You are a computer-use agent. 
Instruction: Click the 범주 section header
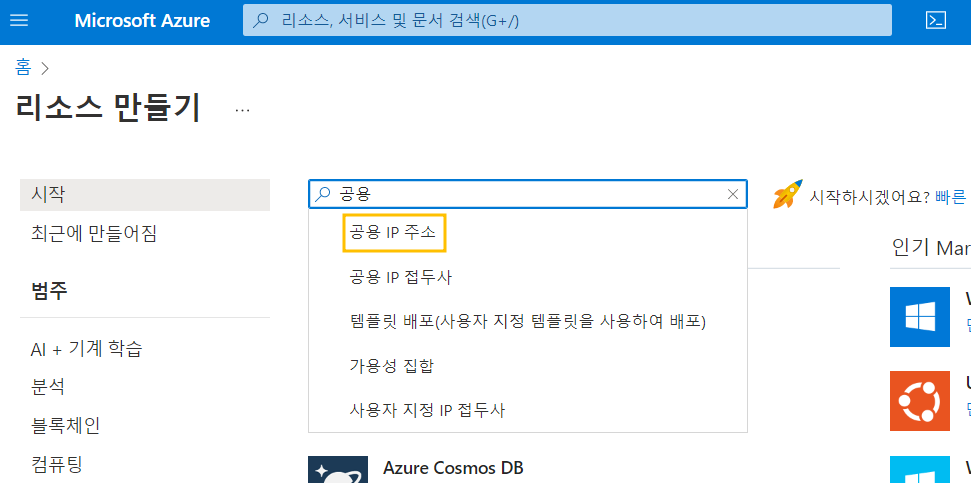tap(49, 290)
